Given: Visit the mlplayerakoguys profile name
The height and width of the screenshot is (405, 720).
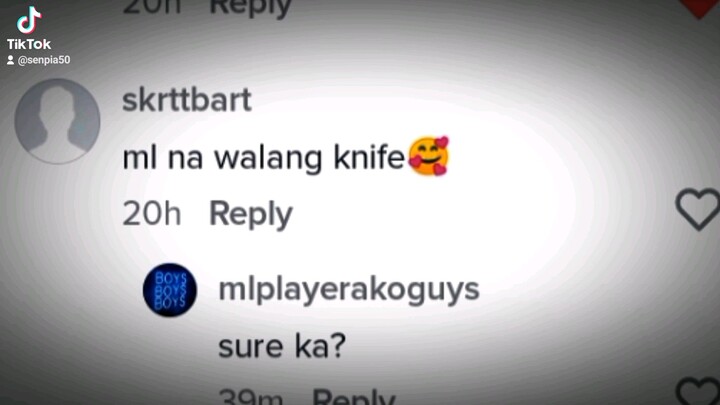Looking at the screenshot, I should [349, 290].
